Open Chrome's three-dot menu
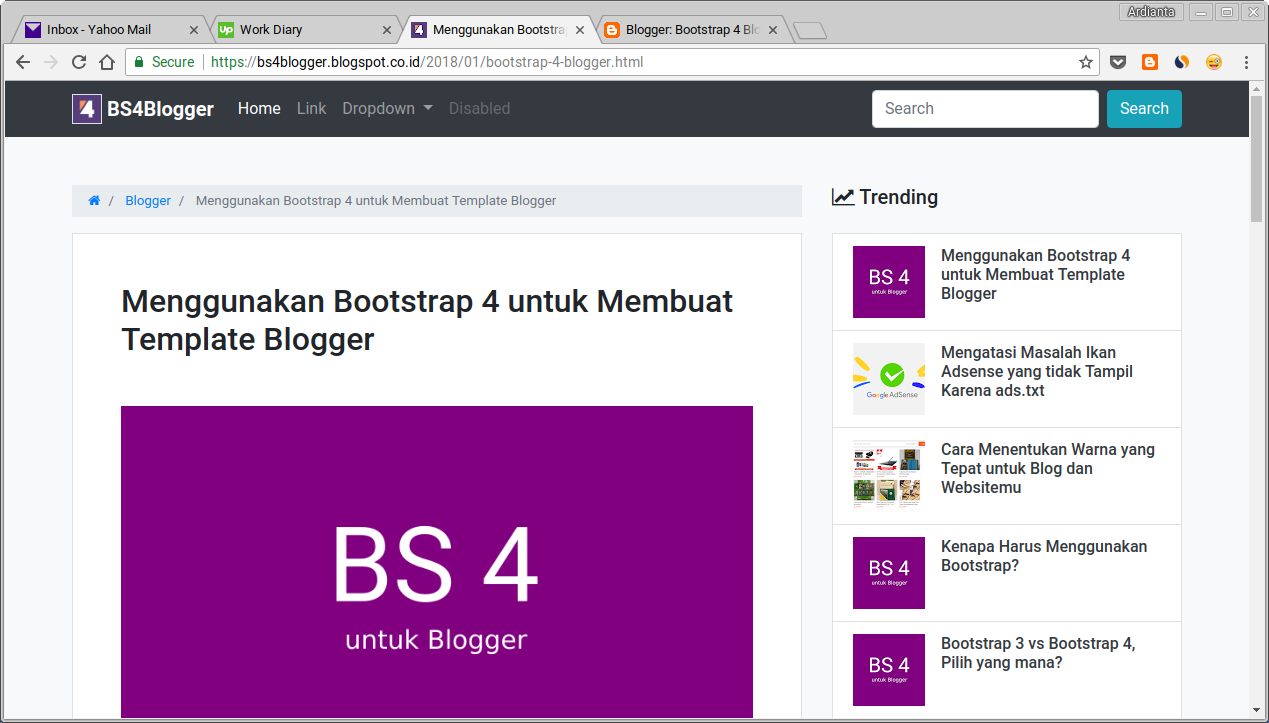Viewport: 1269px width, 723px height. tap(1246, 61)
